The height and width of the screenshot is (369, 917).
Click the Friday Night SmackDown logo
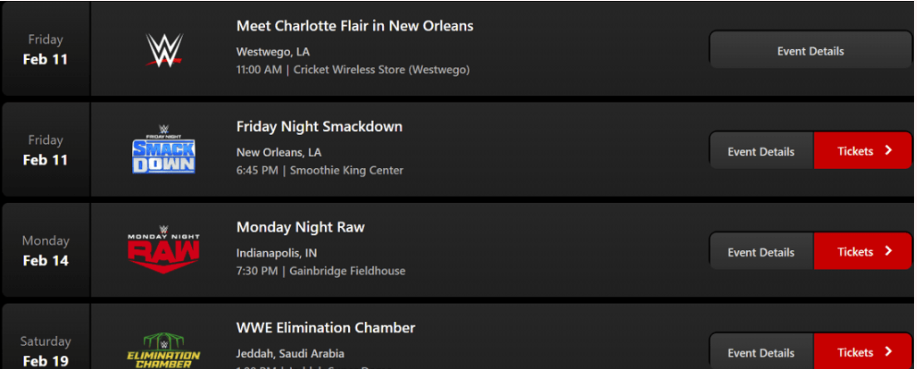[x=164, y=150]
